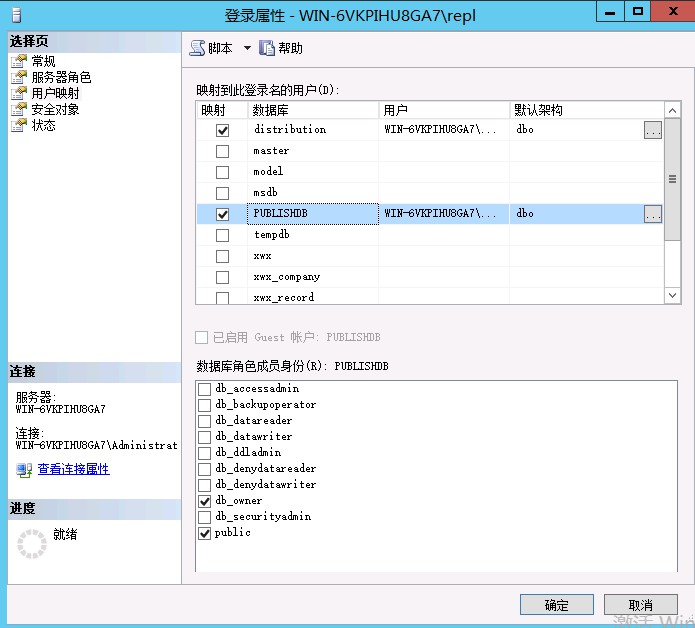
Task: Select the 安全对象 page icon
Action: tap(19, 109)
